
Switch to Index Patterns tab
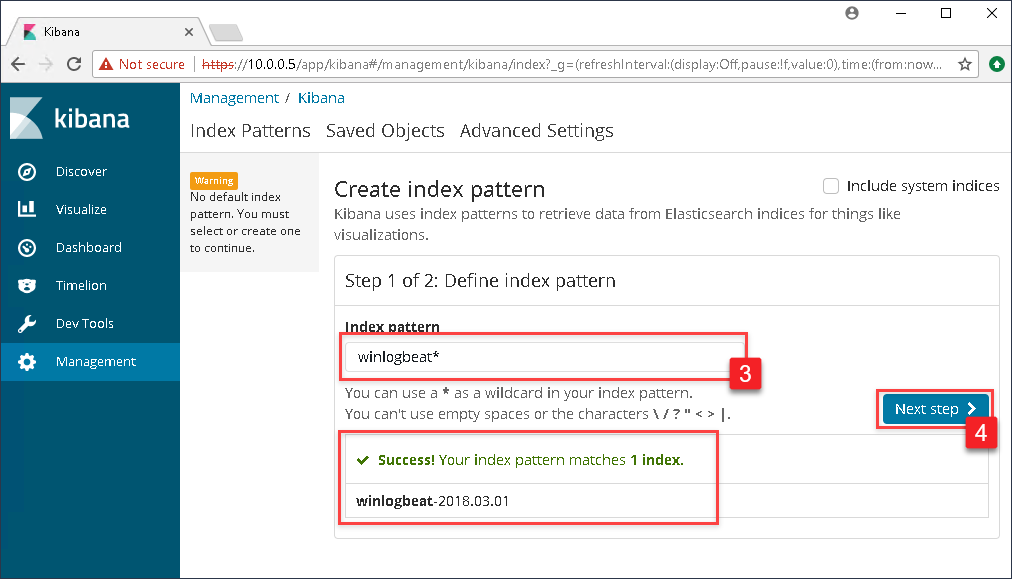(250, 130)
